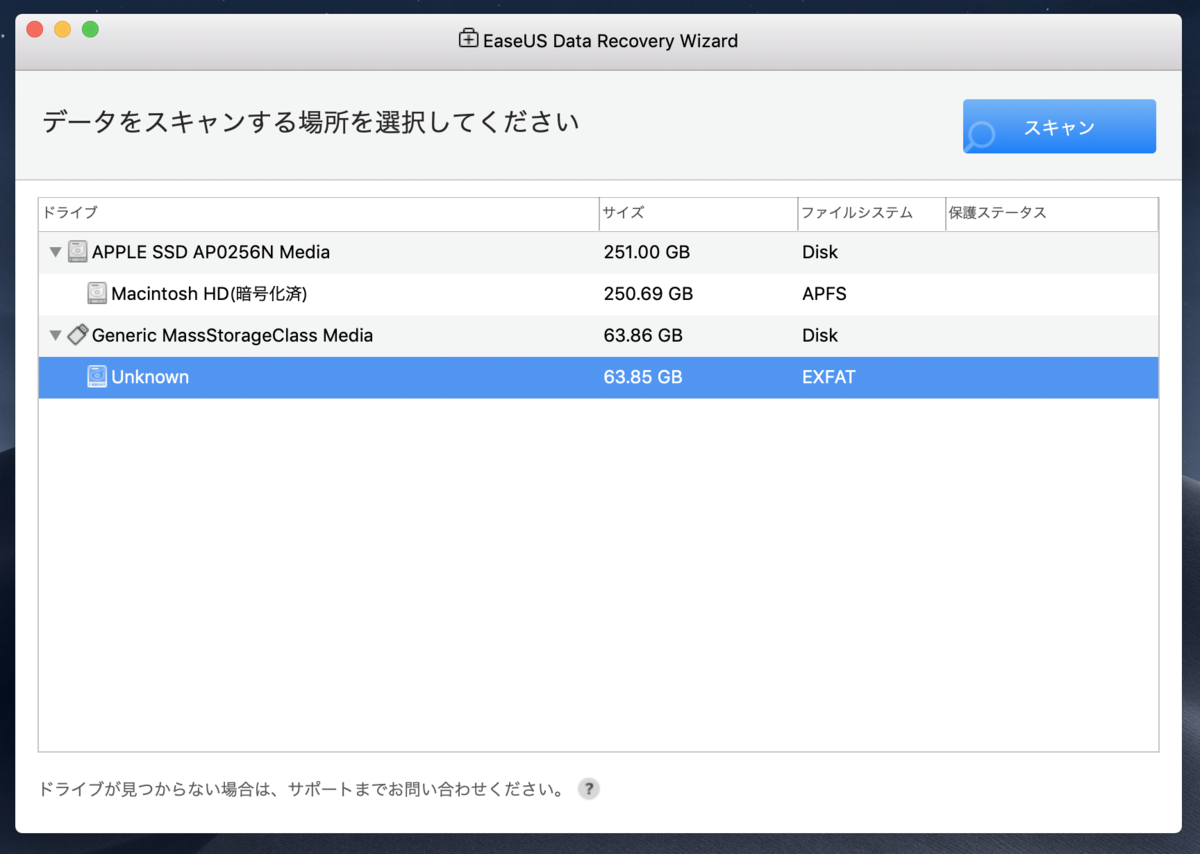Click Disk cell in APPLE SSD row
The height and width of the screenshot is (854, 1200).
(x=820, y=252)
